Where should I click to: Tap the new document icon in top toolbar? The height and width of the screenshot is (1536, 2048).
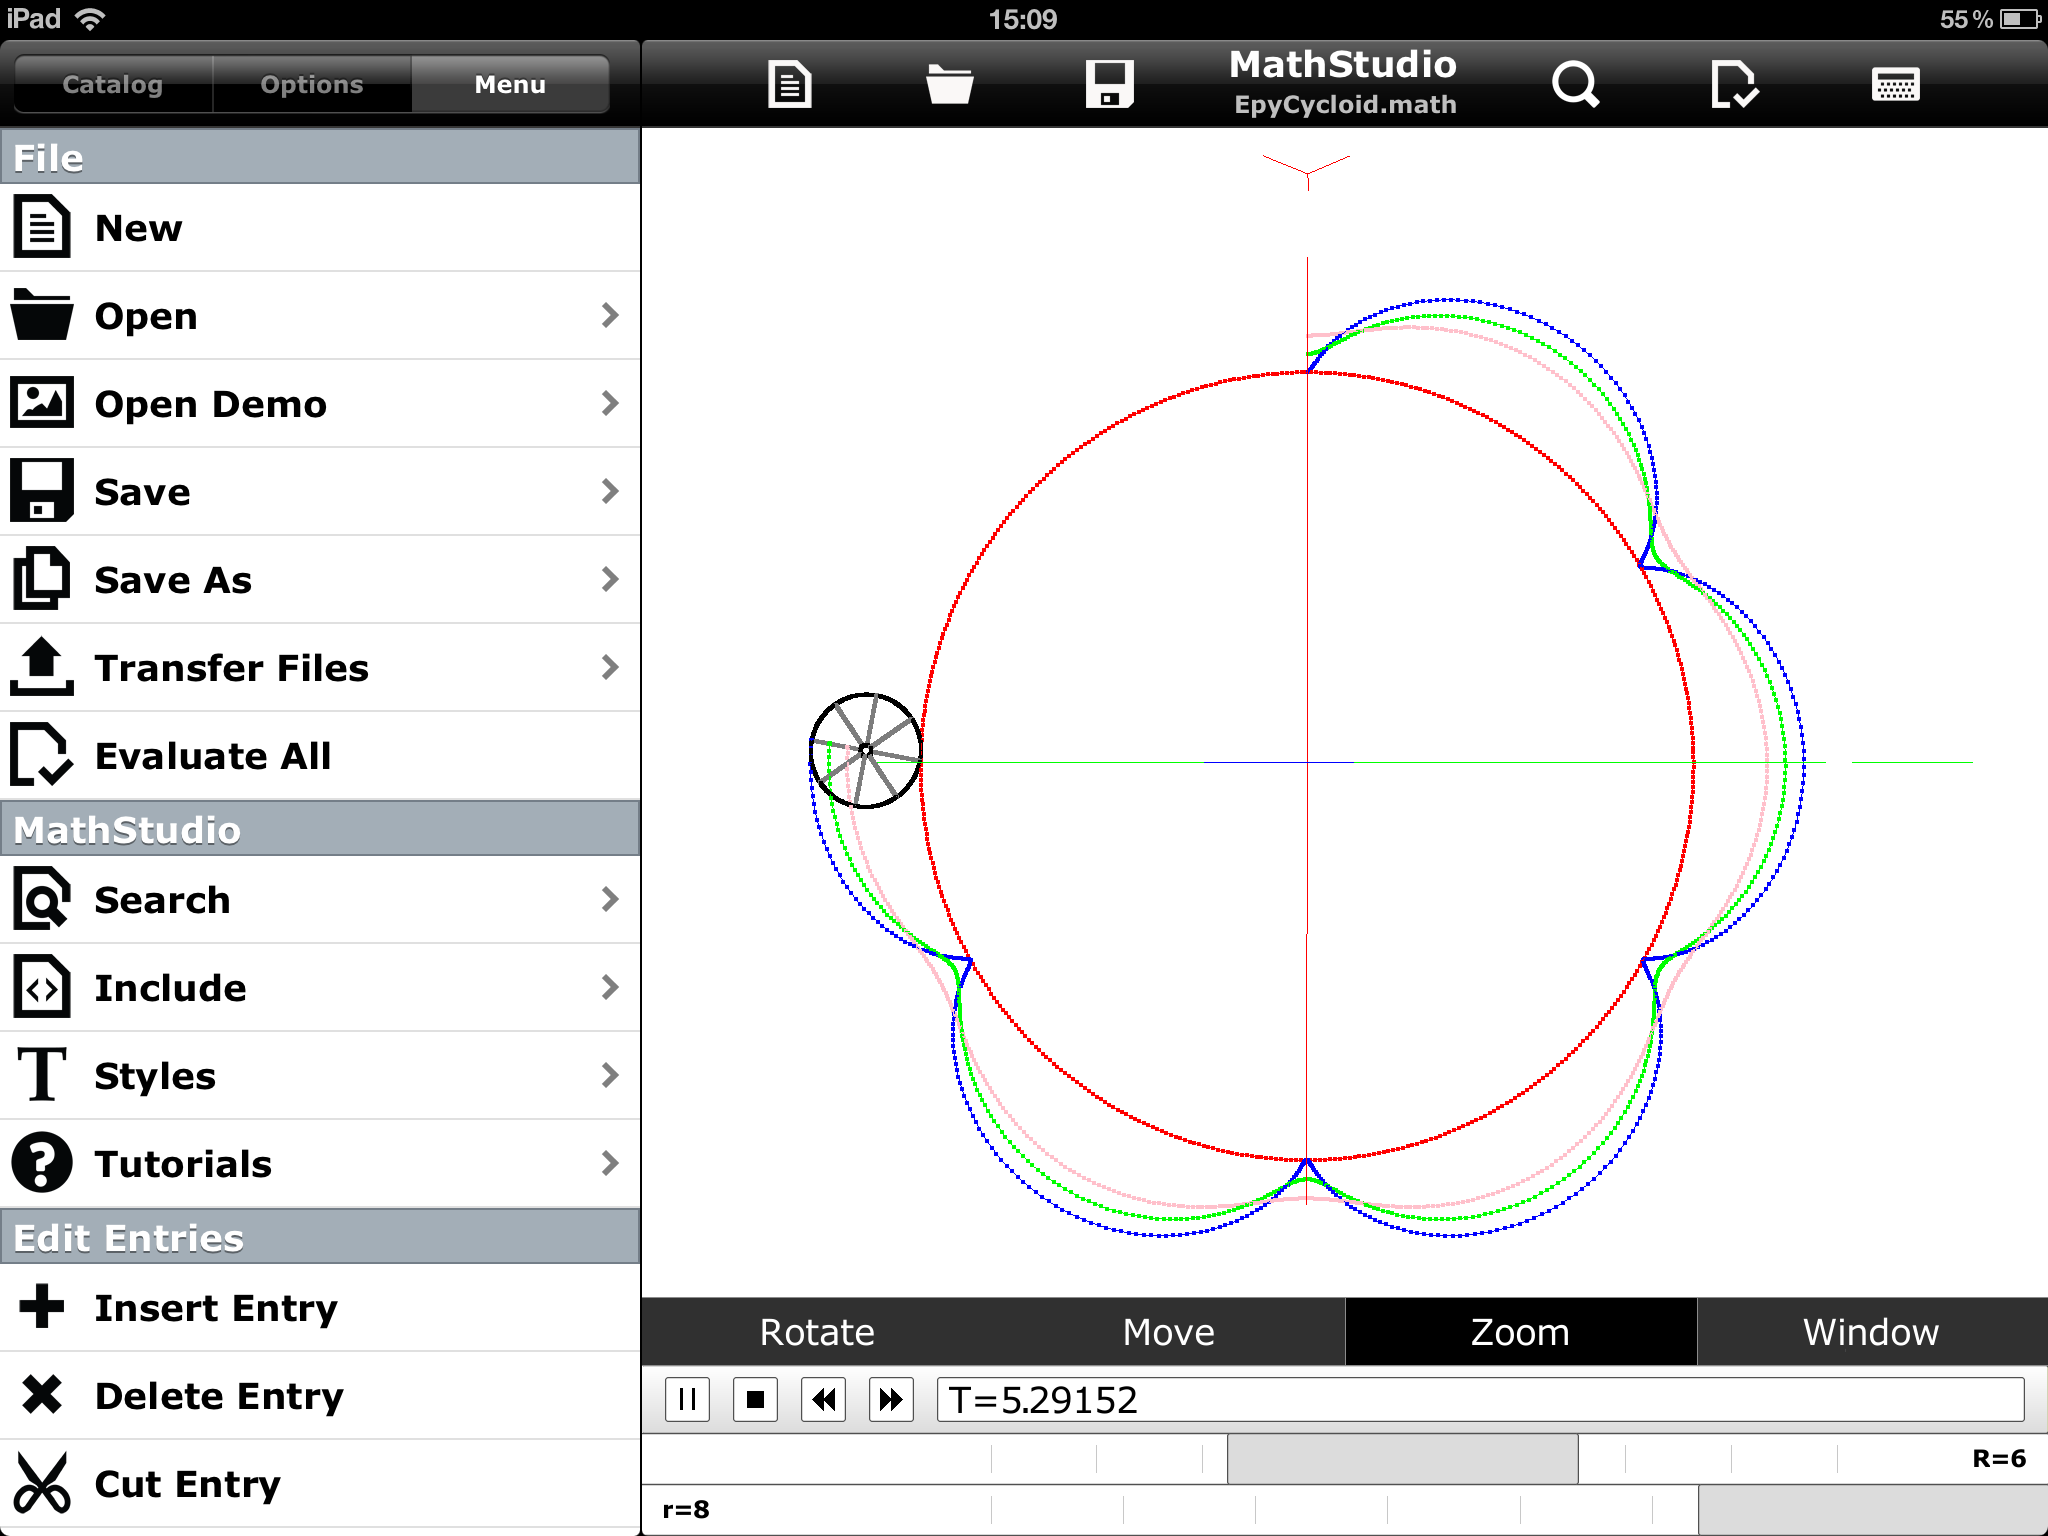[x=789, y=84]
